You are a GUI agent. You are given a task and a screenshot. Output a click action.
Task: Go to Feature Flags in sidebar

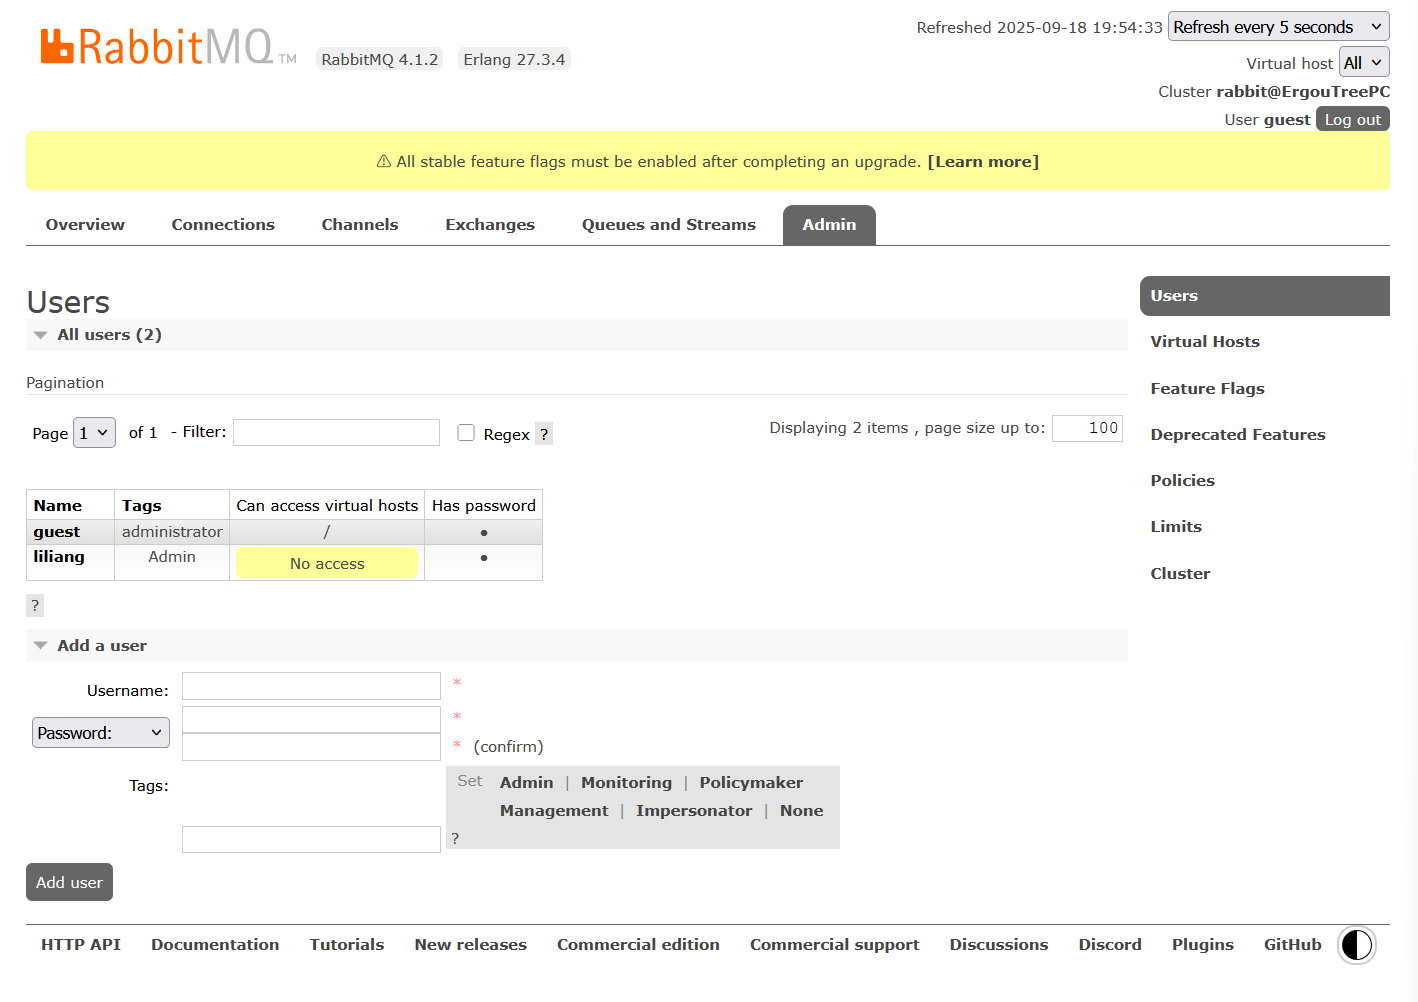1207,389
